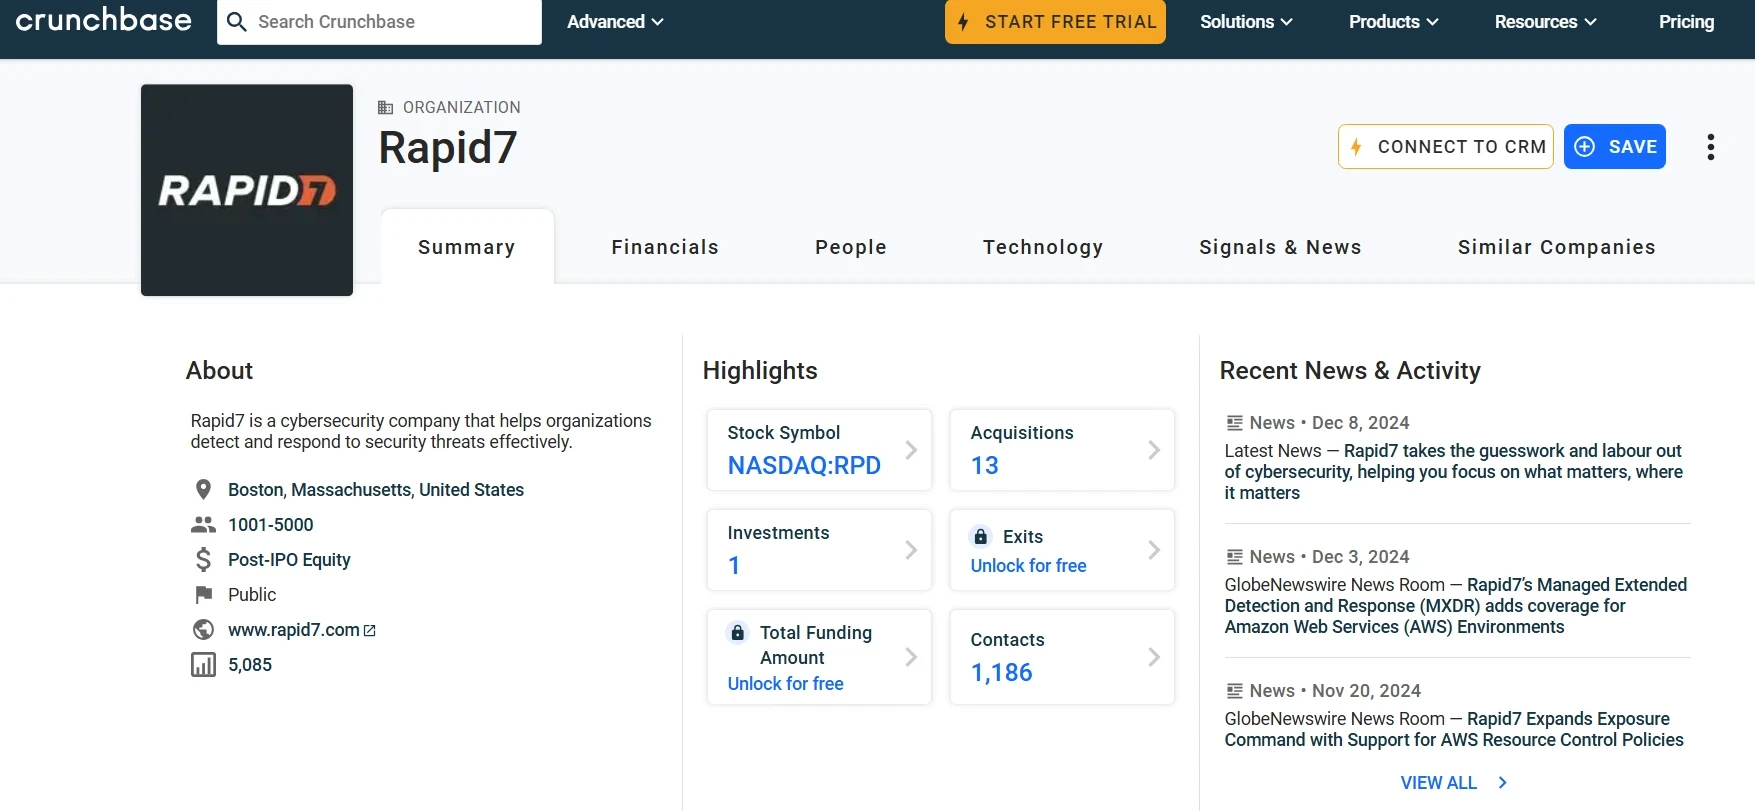Expand the Total Funding Amount chevron
The height and width of the screenshot is (811, 1755).
911,657
